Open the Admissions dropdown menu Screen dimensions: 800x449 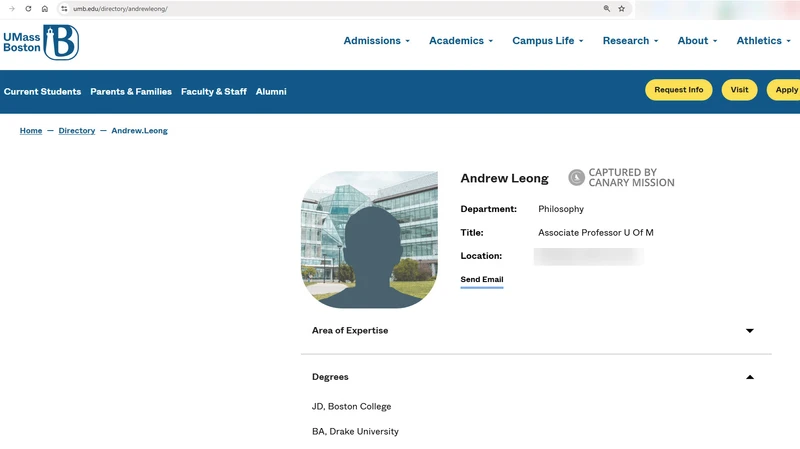click(x=377, y=41)
